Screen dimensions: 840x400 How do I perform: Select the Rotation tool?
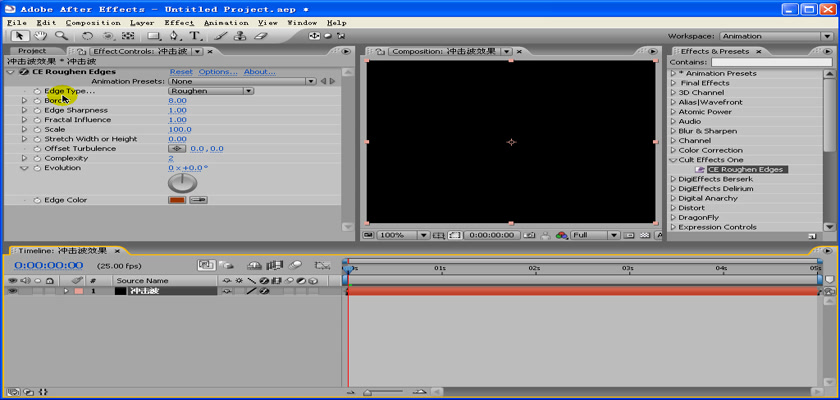(x=87, y=36)
